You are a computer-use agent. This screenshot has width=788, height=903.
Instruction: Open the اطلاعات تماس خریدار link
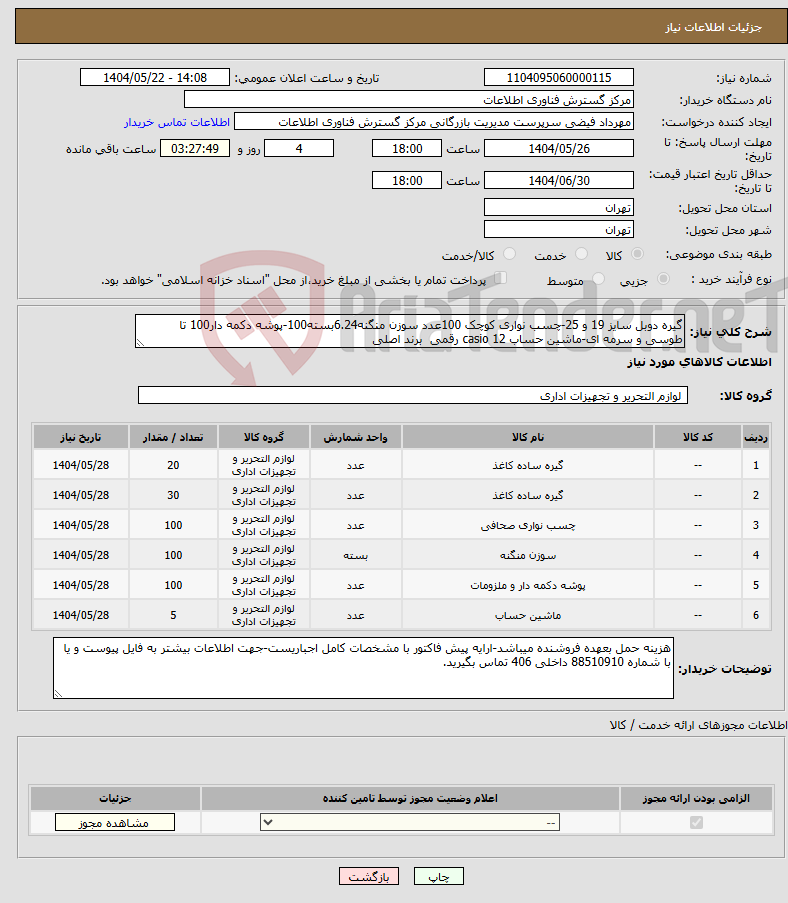[x=177, y=122]
